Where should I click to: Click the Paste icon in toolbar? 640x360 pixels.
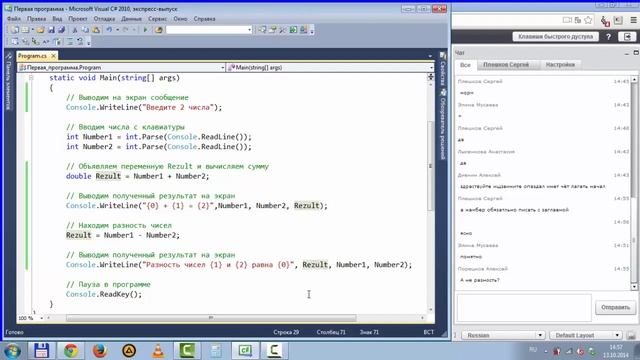(x=96, y=30)
